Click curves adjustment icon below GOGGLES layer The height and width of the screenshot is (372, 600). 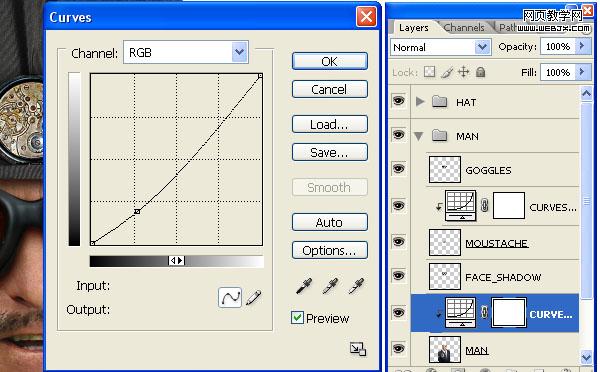[461, 206]
